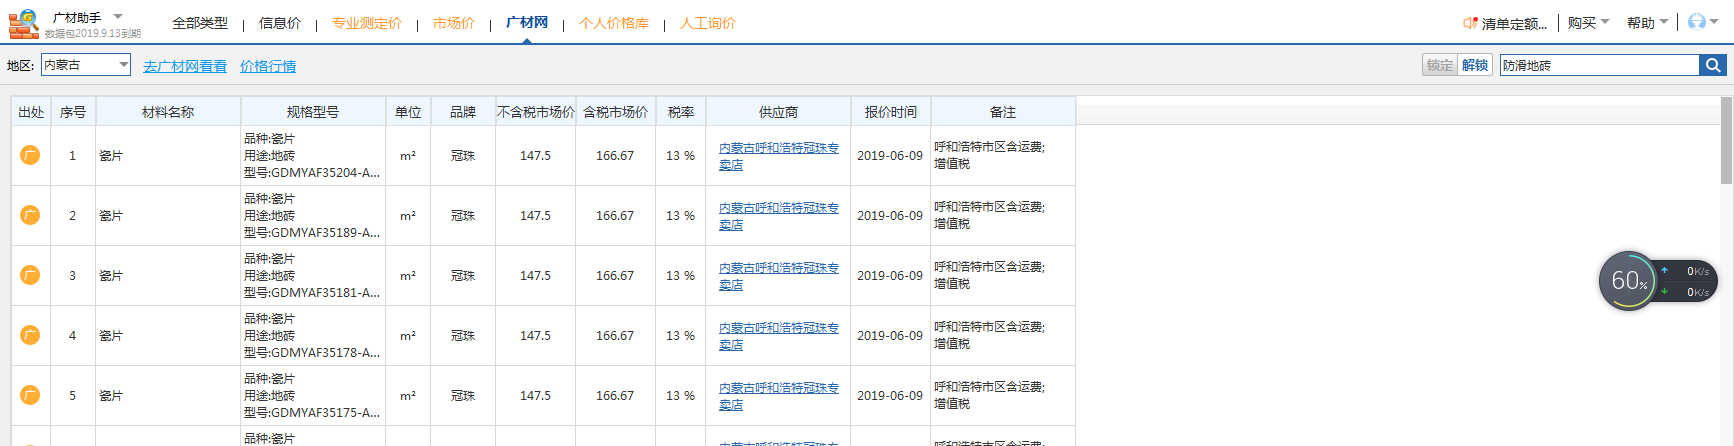Click the search magnifier icon

click(1713, 65)
